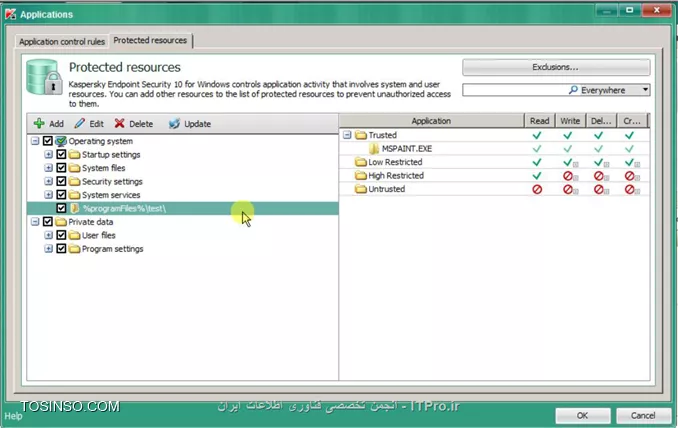Screen dimensions: 678x428
Task: Click the Operating system shield icon
Action: (61, 141)
